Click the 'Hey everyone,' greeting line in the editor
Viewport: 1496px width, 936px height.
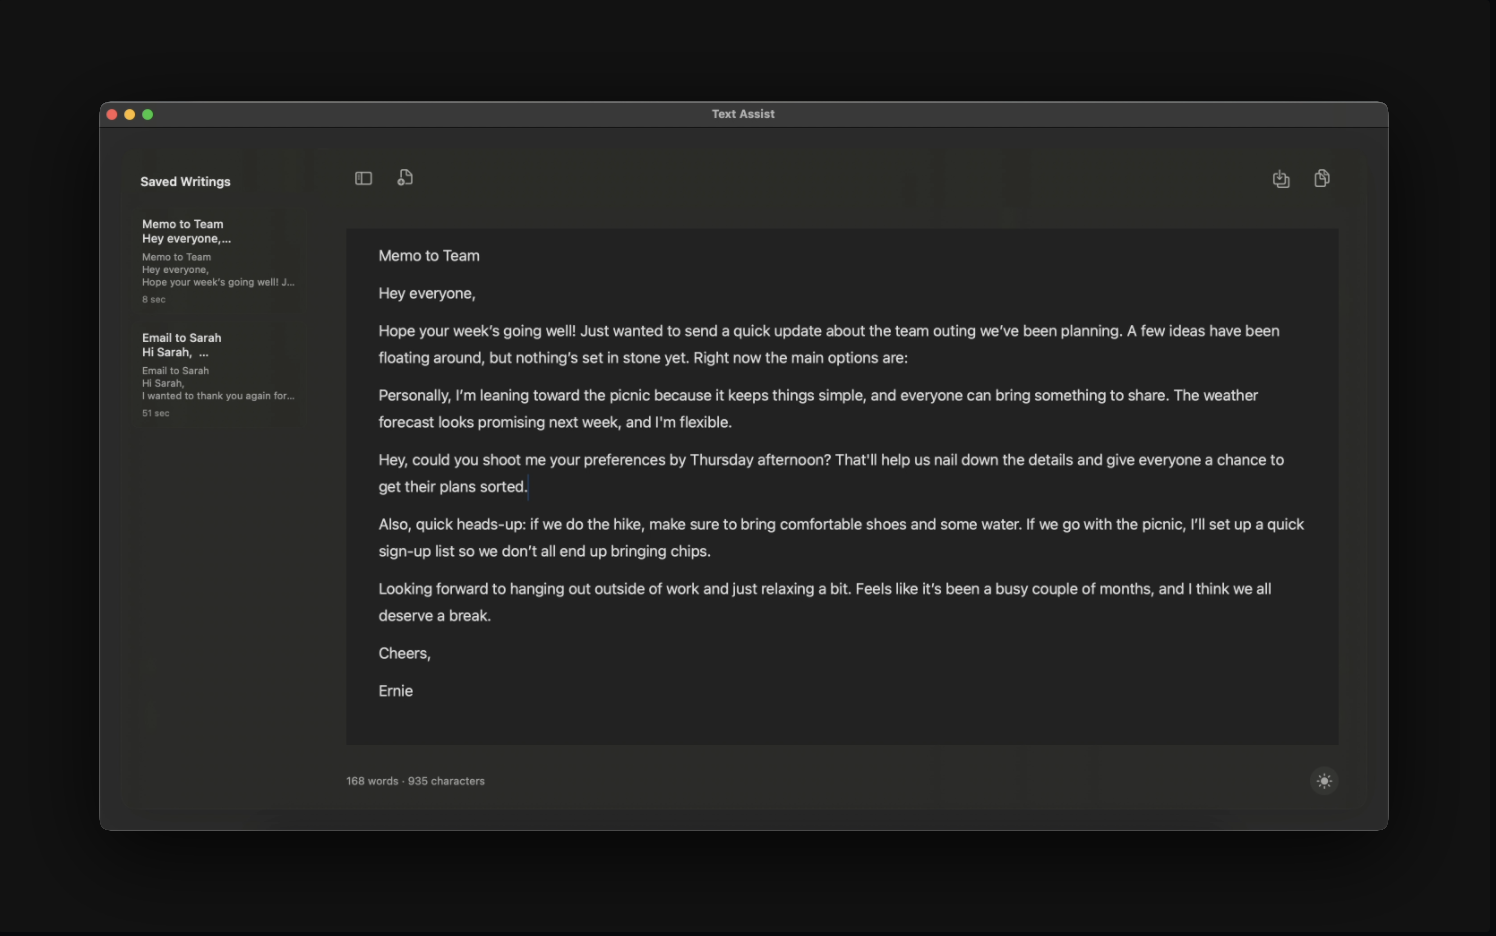point(427,294)
